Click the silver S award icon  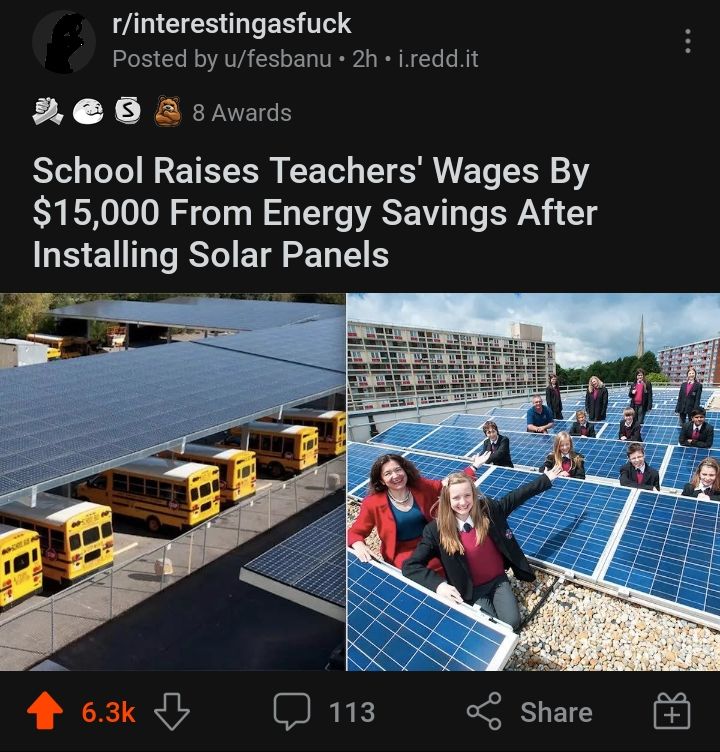128,111
